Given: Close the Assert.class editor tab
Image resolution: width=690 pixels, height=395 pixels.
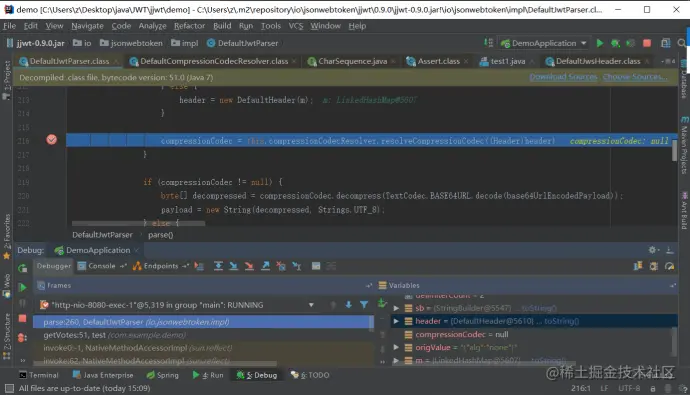Looking at the screenshot, I should (466, 61).
